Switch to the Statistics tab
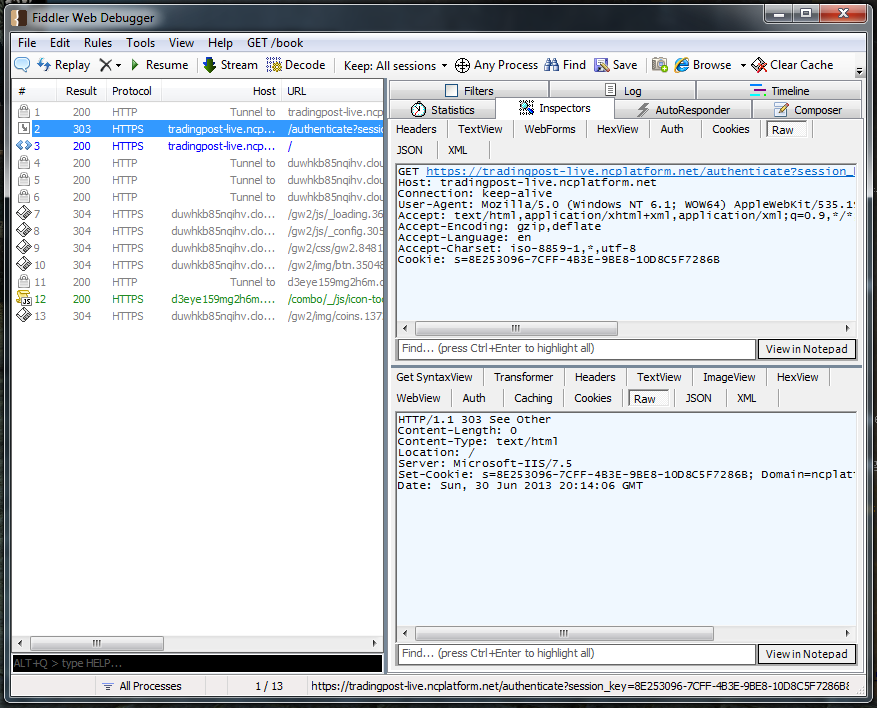Viewport: 877px width, 708px height. (x=442, y=110)
